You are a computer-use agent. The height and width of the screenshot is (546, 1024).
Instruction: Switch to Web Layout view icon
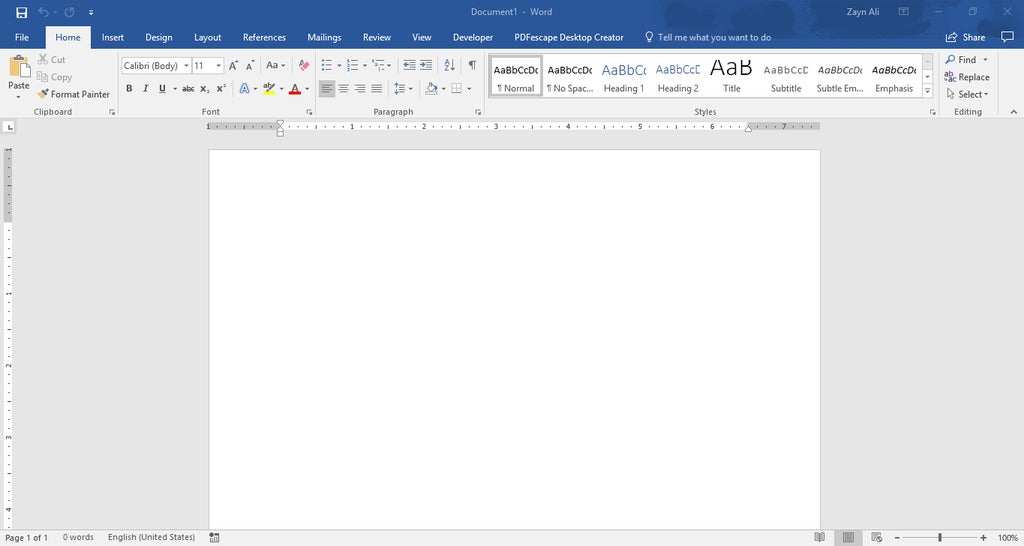click(x=876, y=538)
